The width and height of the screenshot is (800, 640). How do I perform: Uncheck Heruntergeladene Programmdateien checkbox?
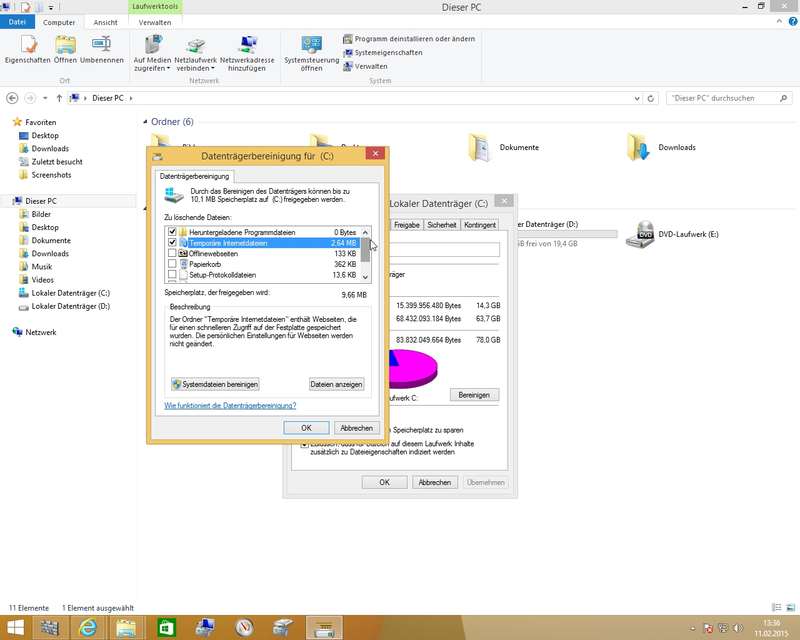[x=172, y=232]
